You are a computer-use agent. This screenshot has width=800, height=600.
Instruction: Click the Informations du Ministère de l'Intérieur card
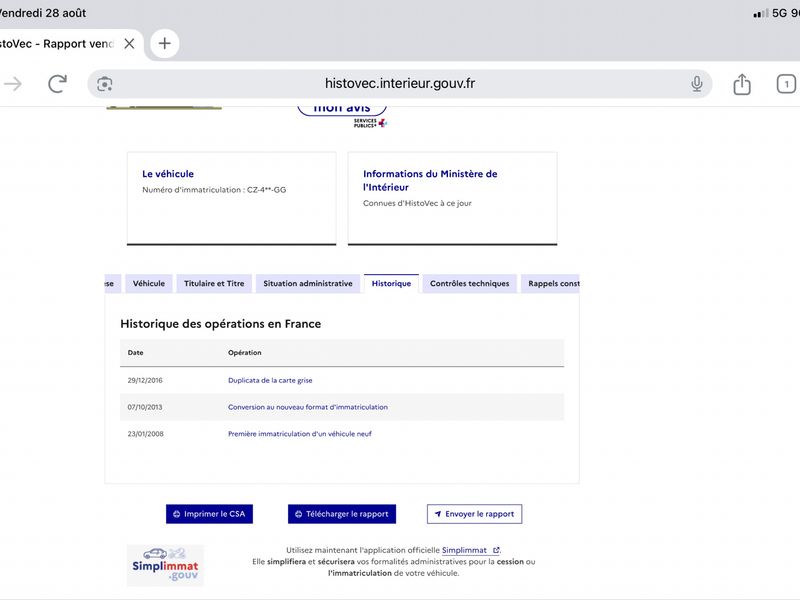coord(453,198)
